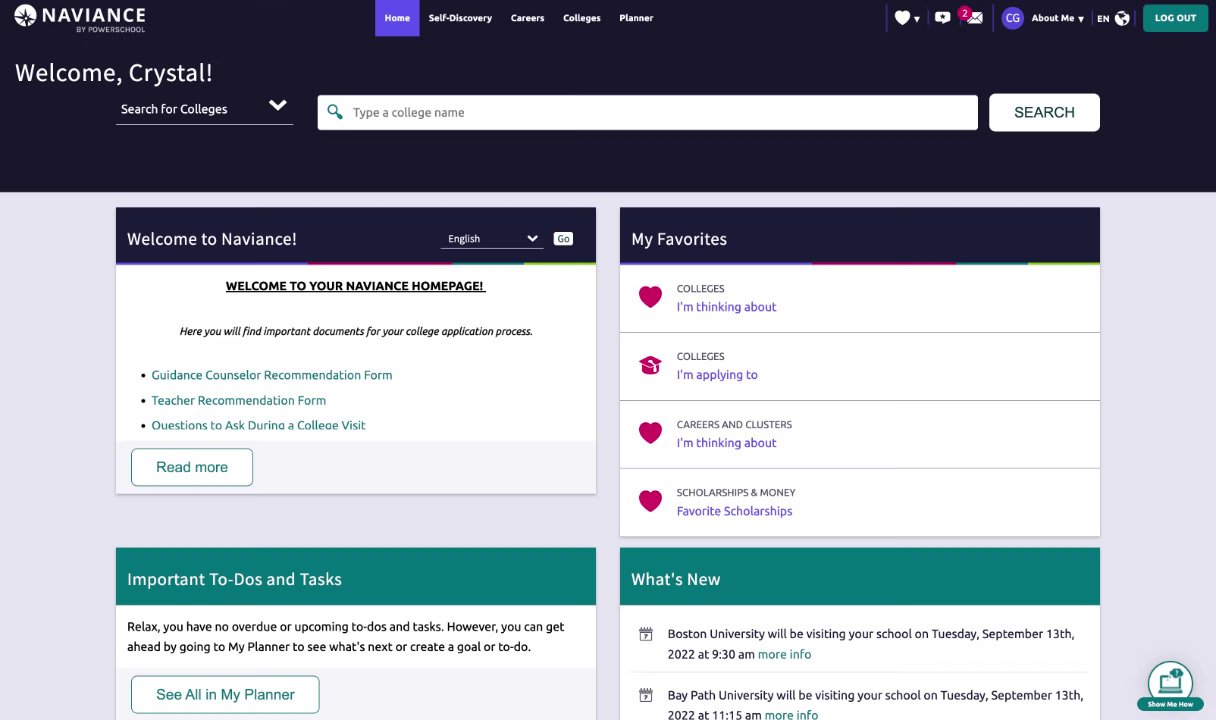1216x720 pixels.
Task: Open Questions to Ask During a College Visit
Action: pyautogui.click(x=259, y=425)
